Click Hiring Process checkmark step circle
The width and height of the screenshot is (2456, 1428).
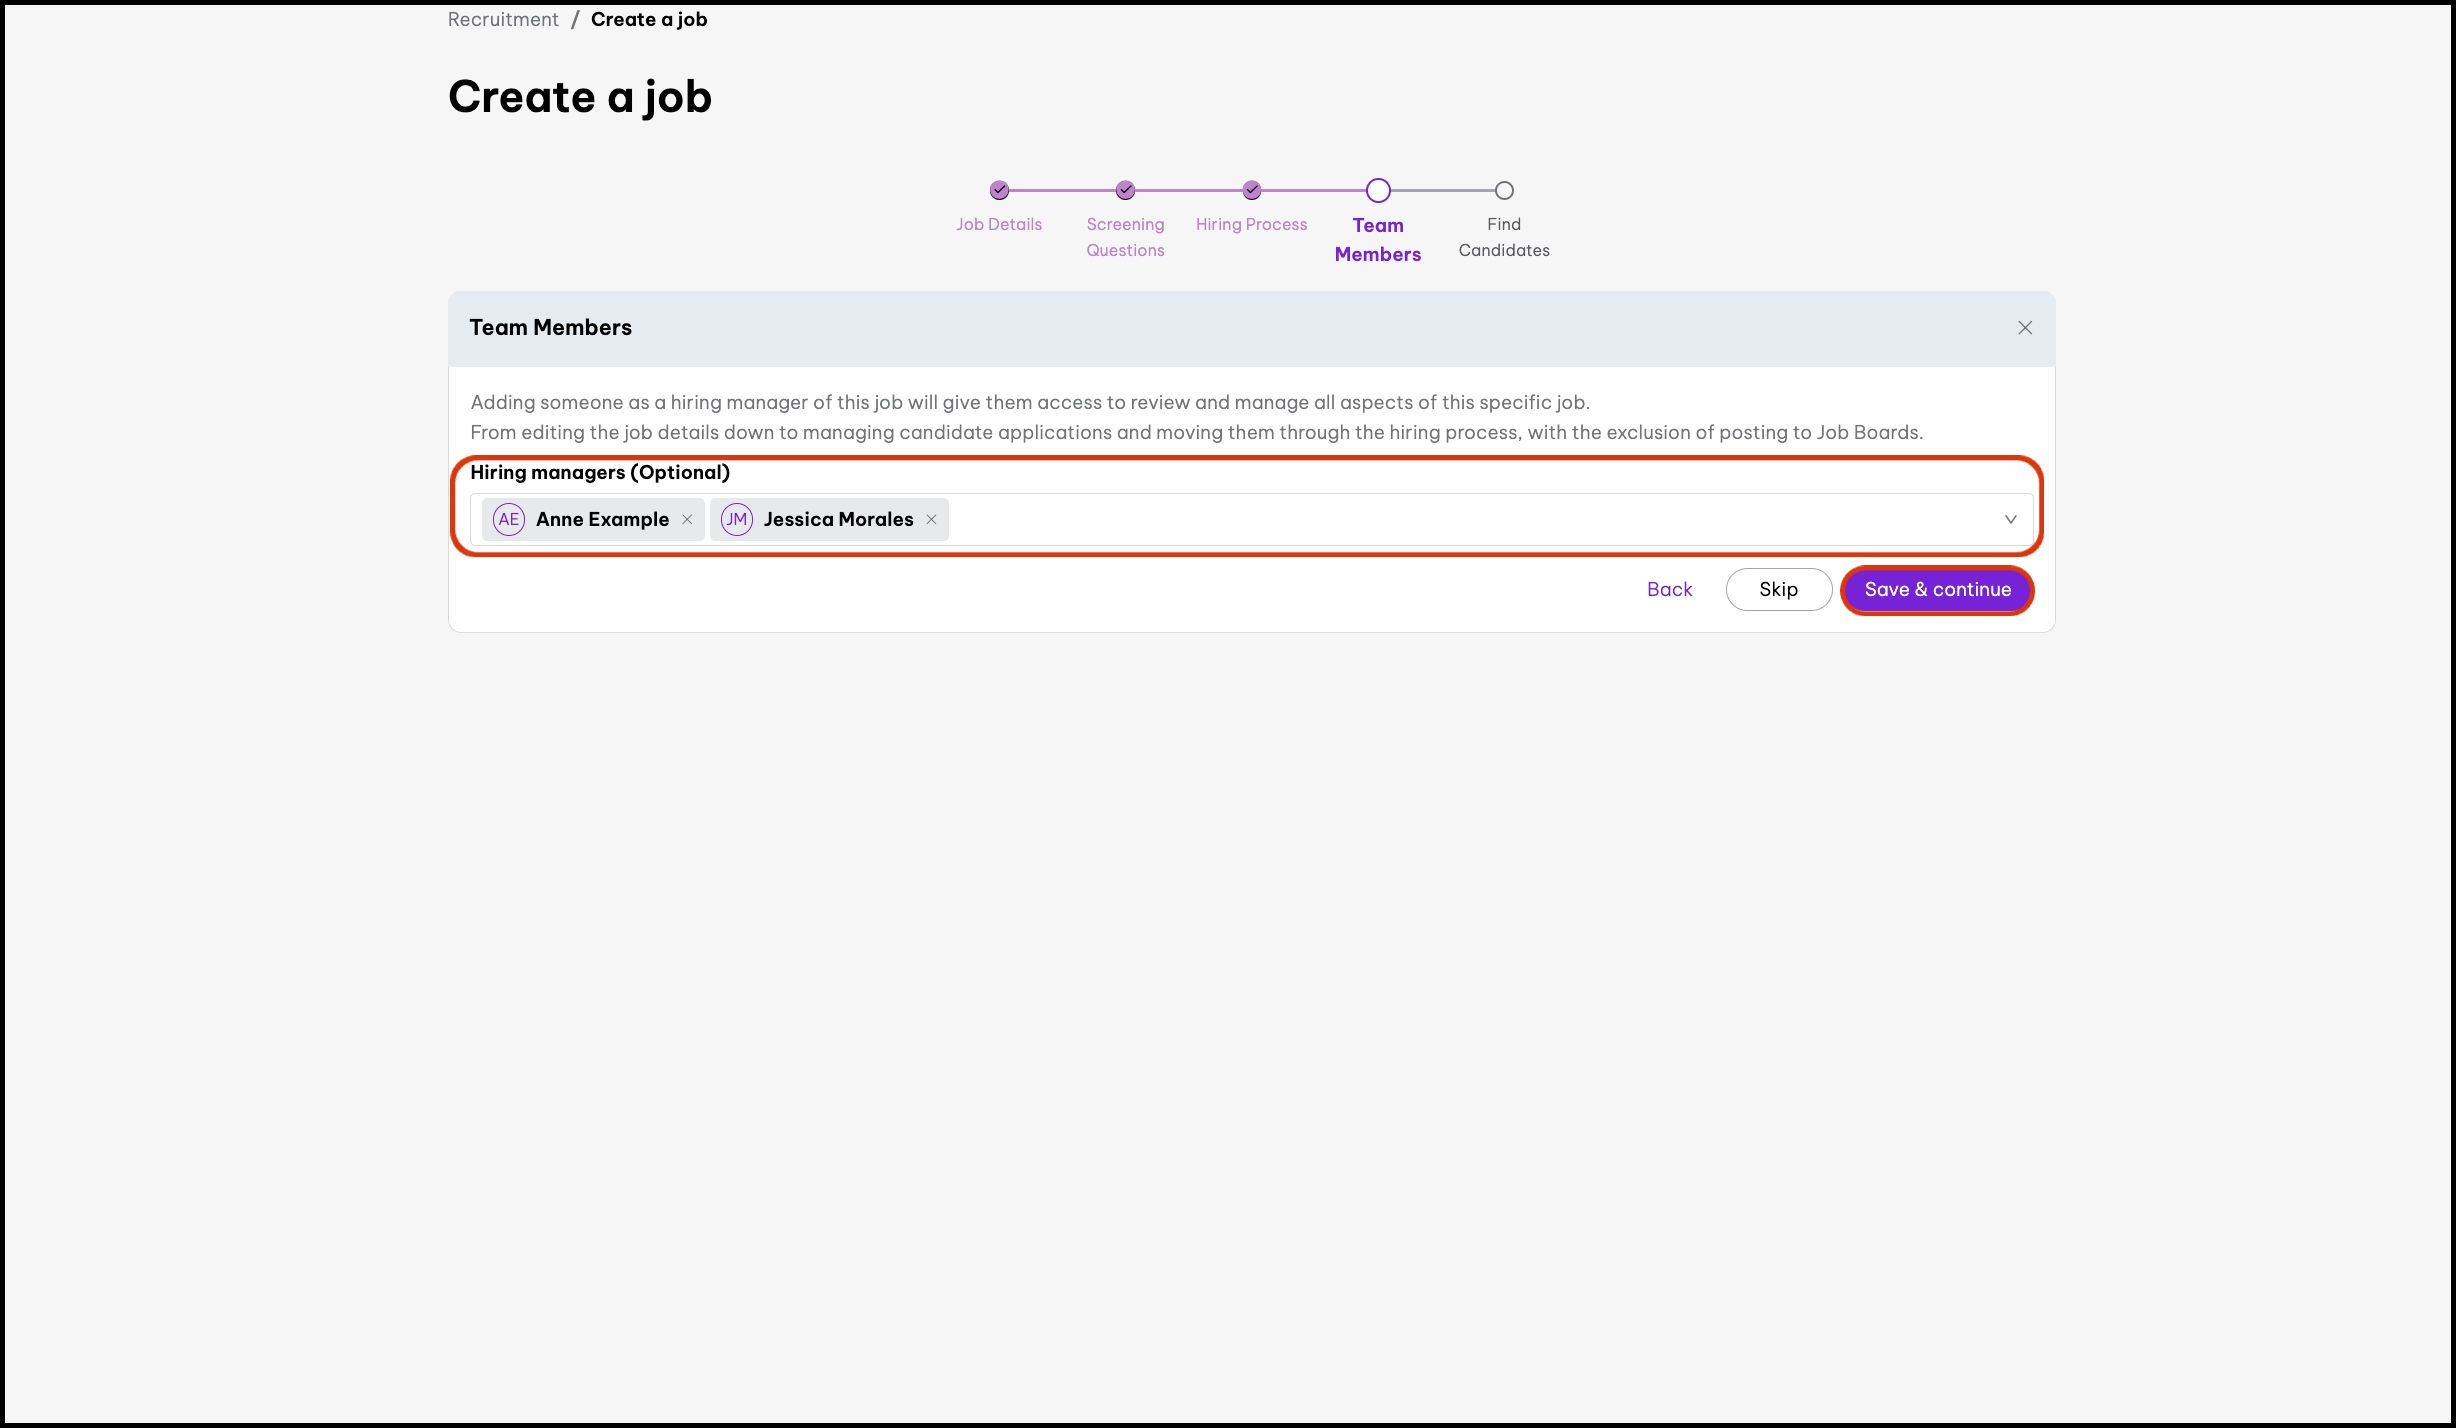1252,190
